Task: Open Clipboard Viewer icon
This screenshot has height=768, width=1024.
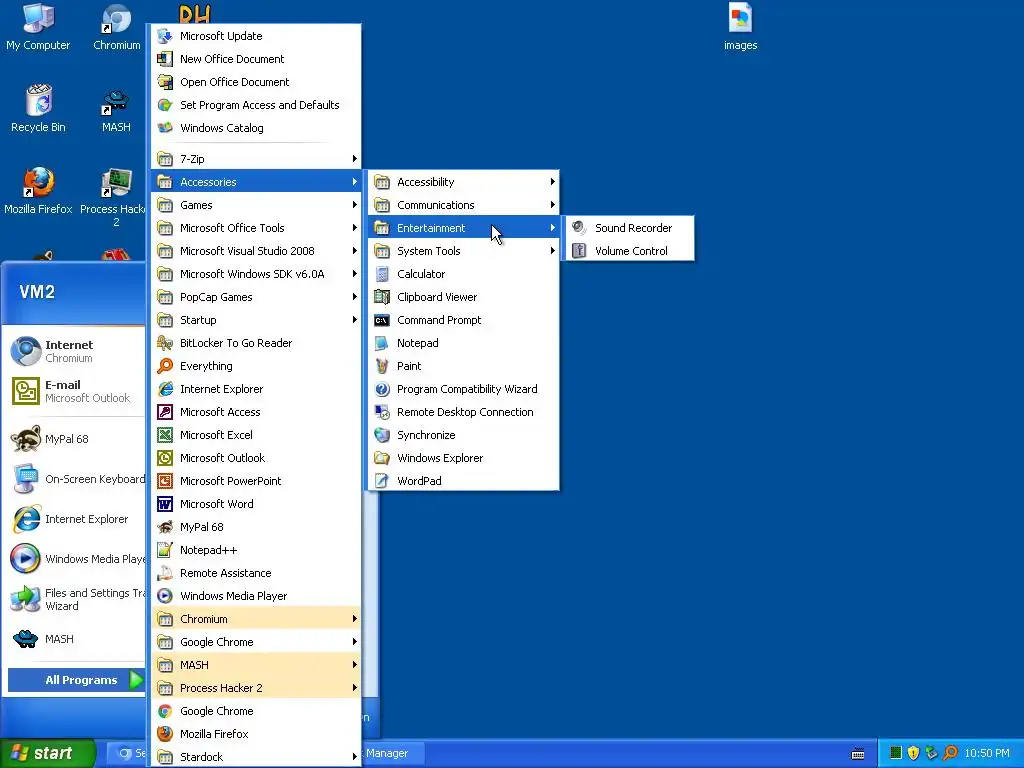Action: pyautogui.click(x=382, y=297)
